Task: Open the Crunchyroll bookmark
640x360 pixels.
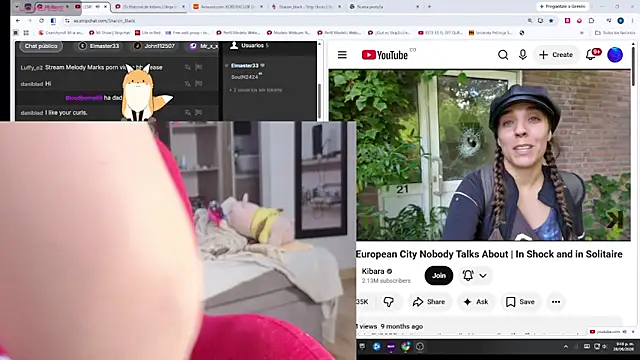Action: click(61, 33)
